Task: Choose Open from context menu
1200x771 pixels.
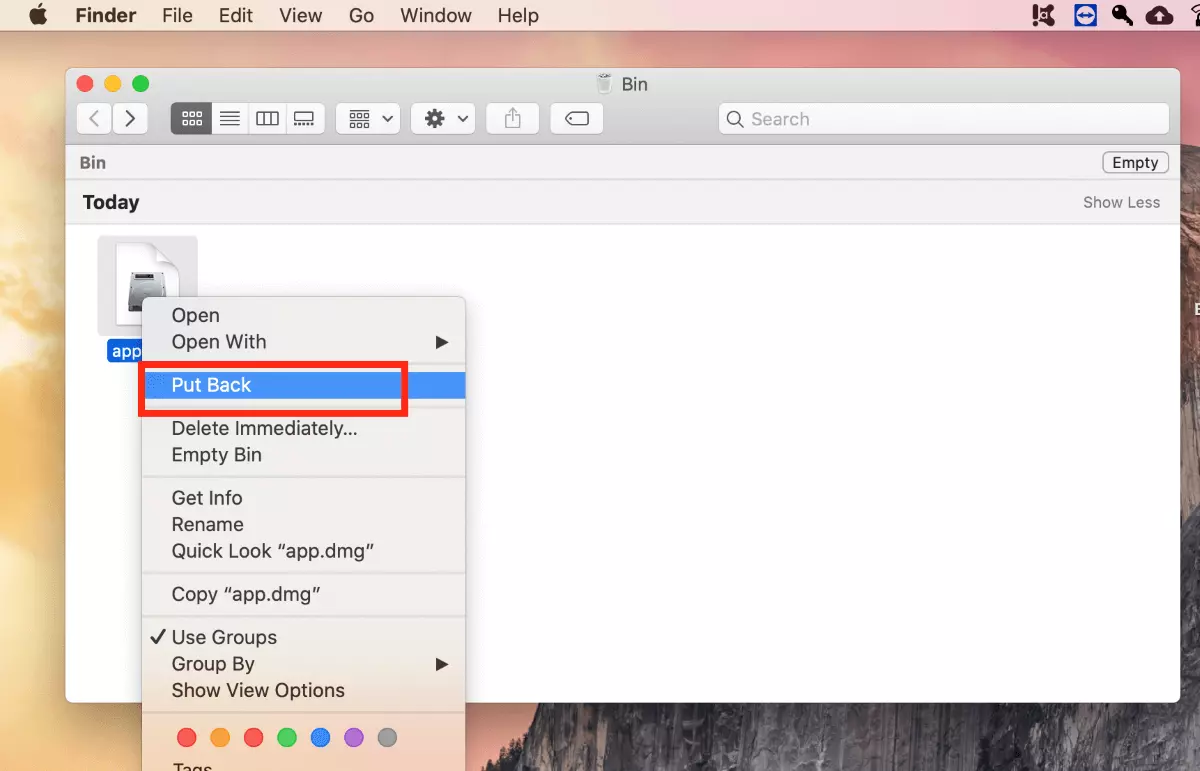Action: click(x=304, y=316)
